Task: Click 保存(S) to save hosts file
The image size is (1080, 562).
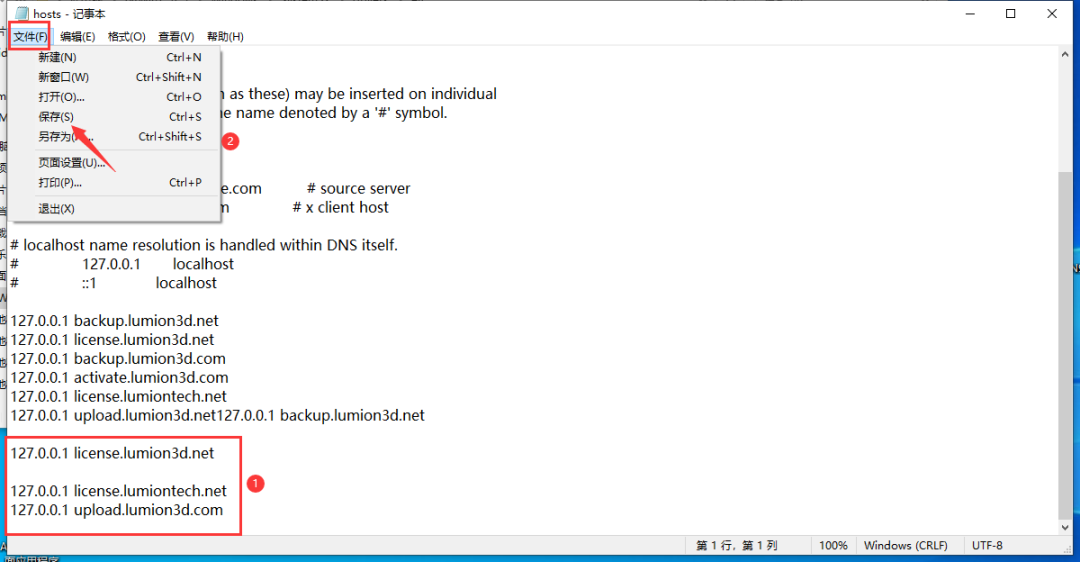Action: tap(56, 117)
